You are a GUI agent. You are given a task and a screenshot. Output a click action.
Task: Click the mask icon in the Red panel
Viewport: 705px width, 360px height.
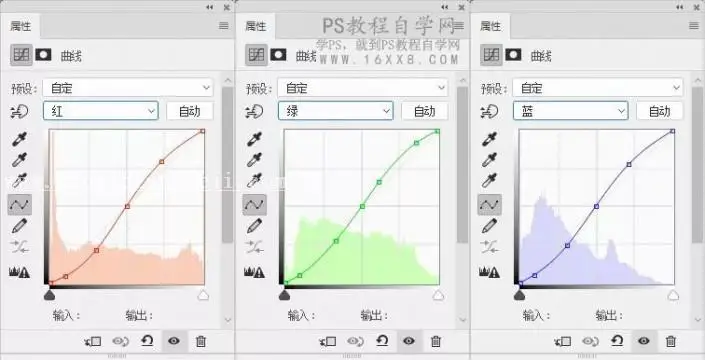click(x=44, y=55)
